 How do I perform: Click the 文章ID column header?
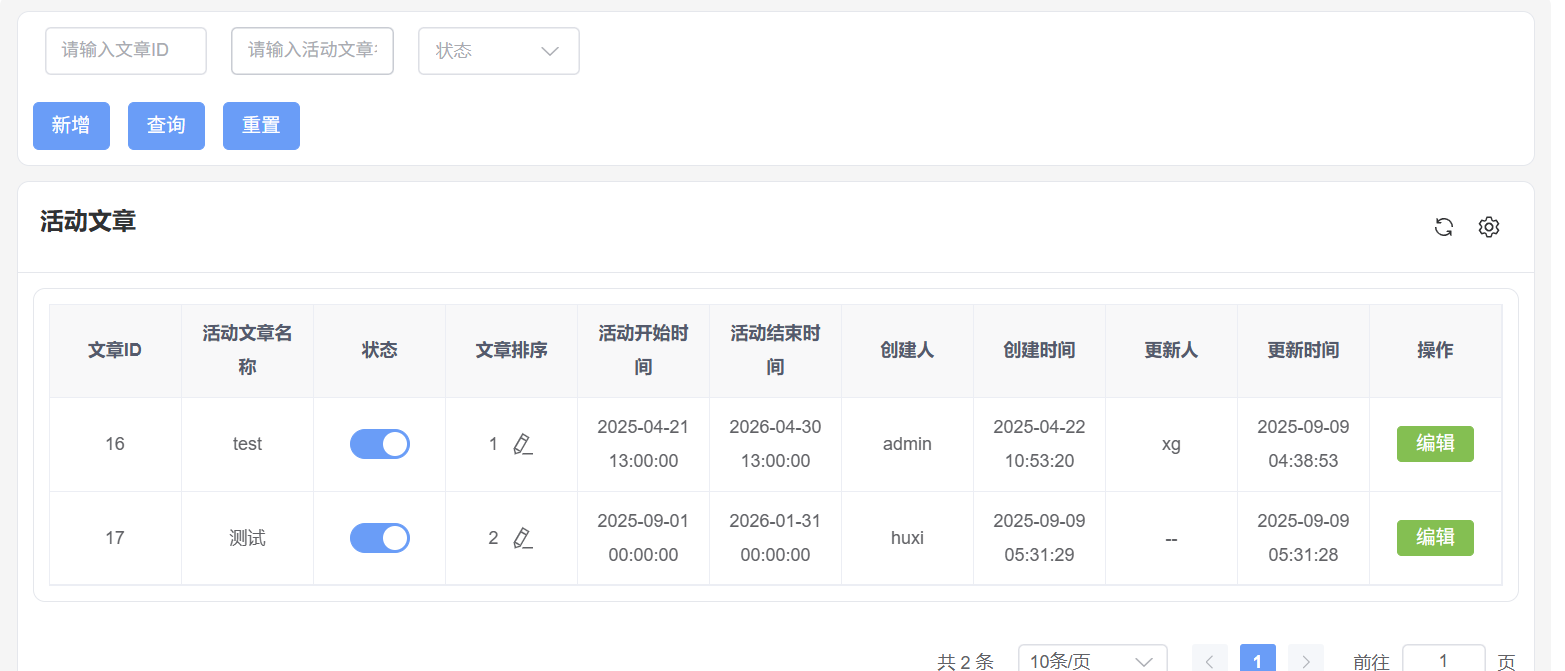(x=115, y=351)
